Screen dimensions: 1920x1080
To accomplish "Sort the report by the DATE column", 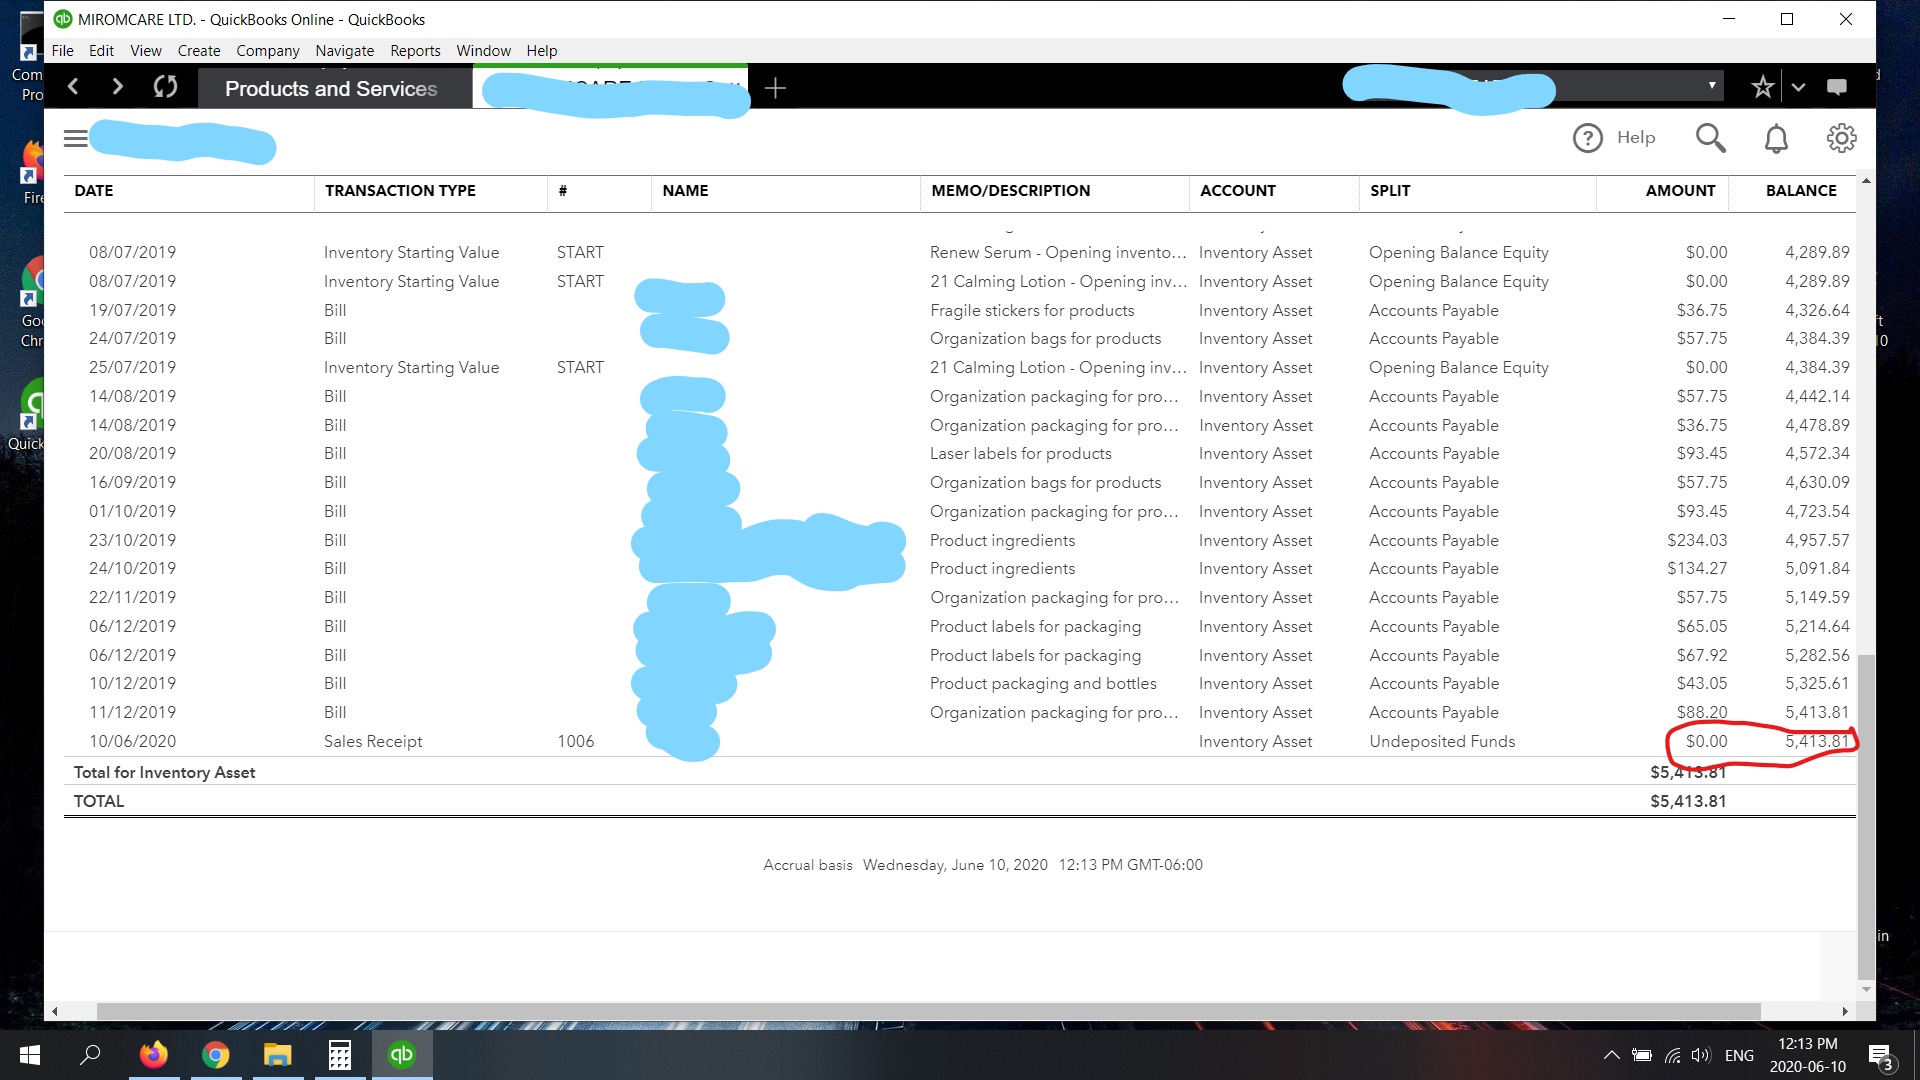I will (95, 191).
